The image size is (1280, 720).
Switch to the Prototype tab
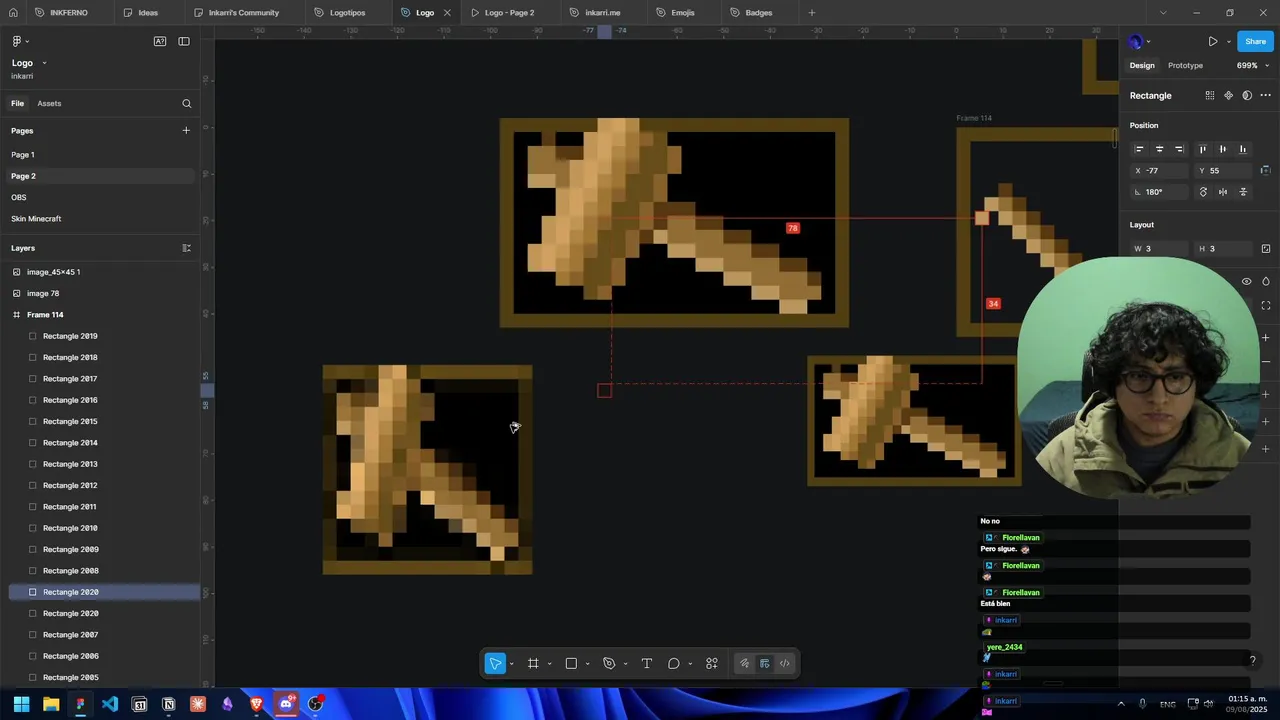[x=1185, y=66]
